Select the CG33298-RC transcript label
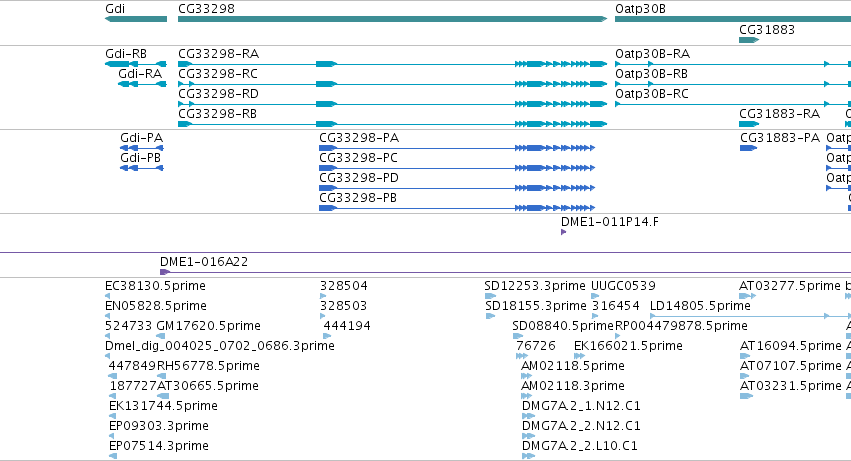 [x=218, y=74]
